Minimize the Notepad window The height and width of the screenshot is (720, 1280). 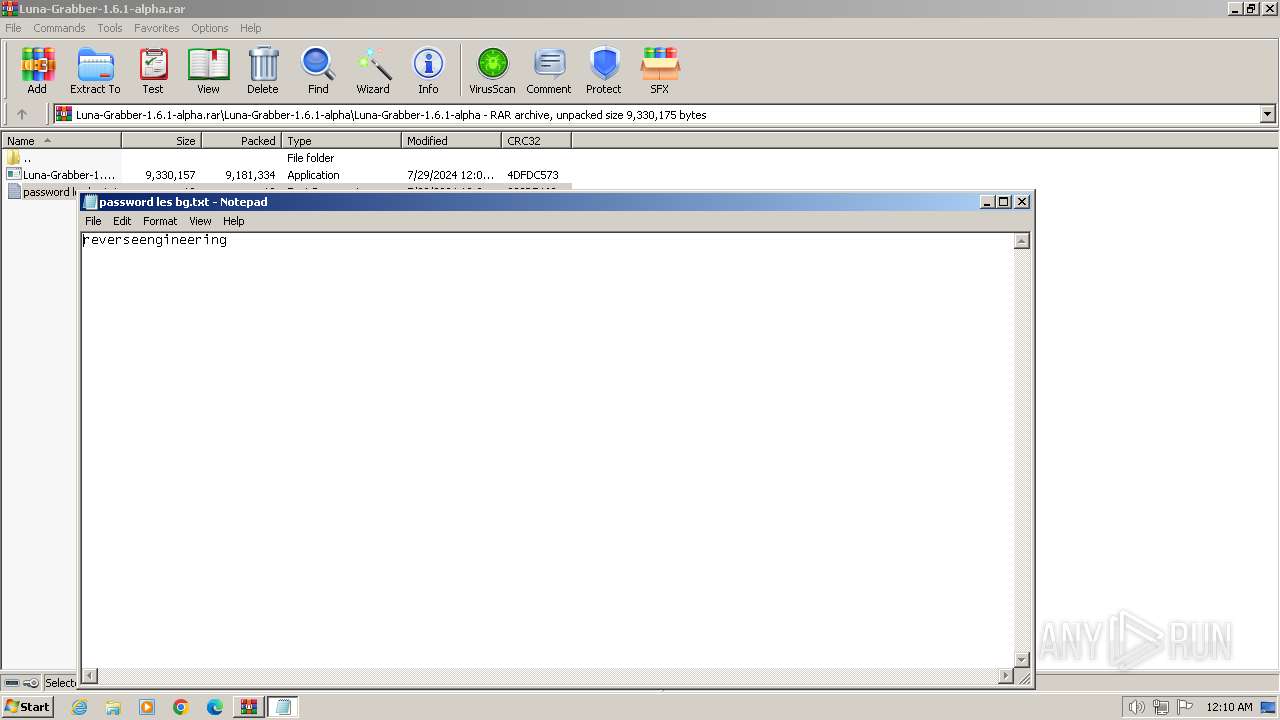tap(988, 201)
